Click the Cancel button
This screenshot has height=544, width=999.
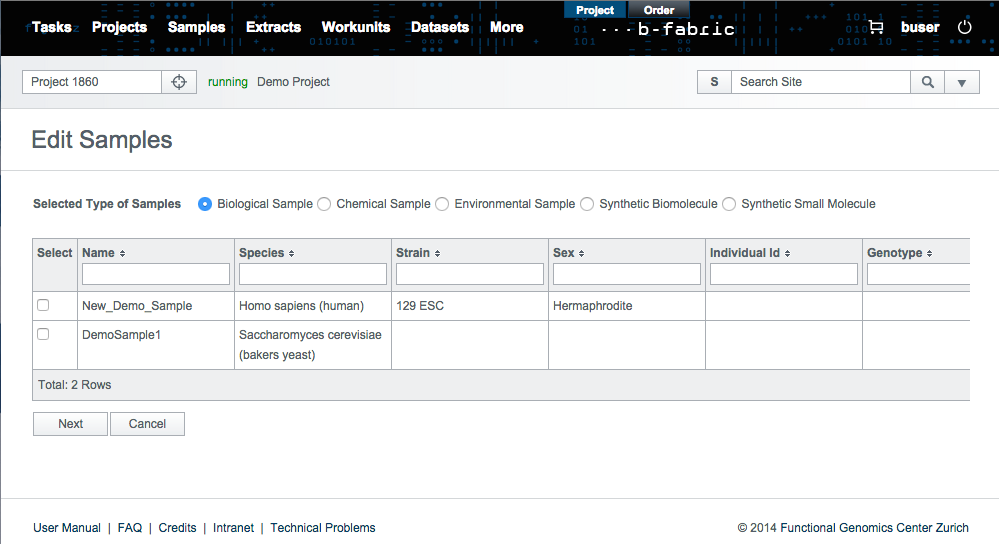pyautogui.click(x=147, y=424)
